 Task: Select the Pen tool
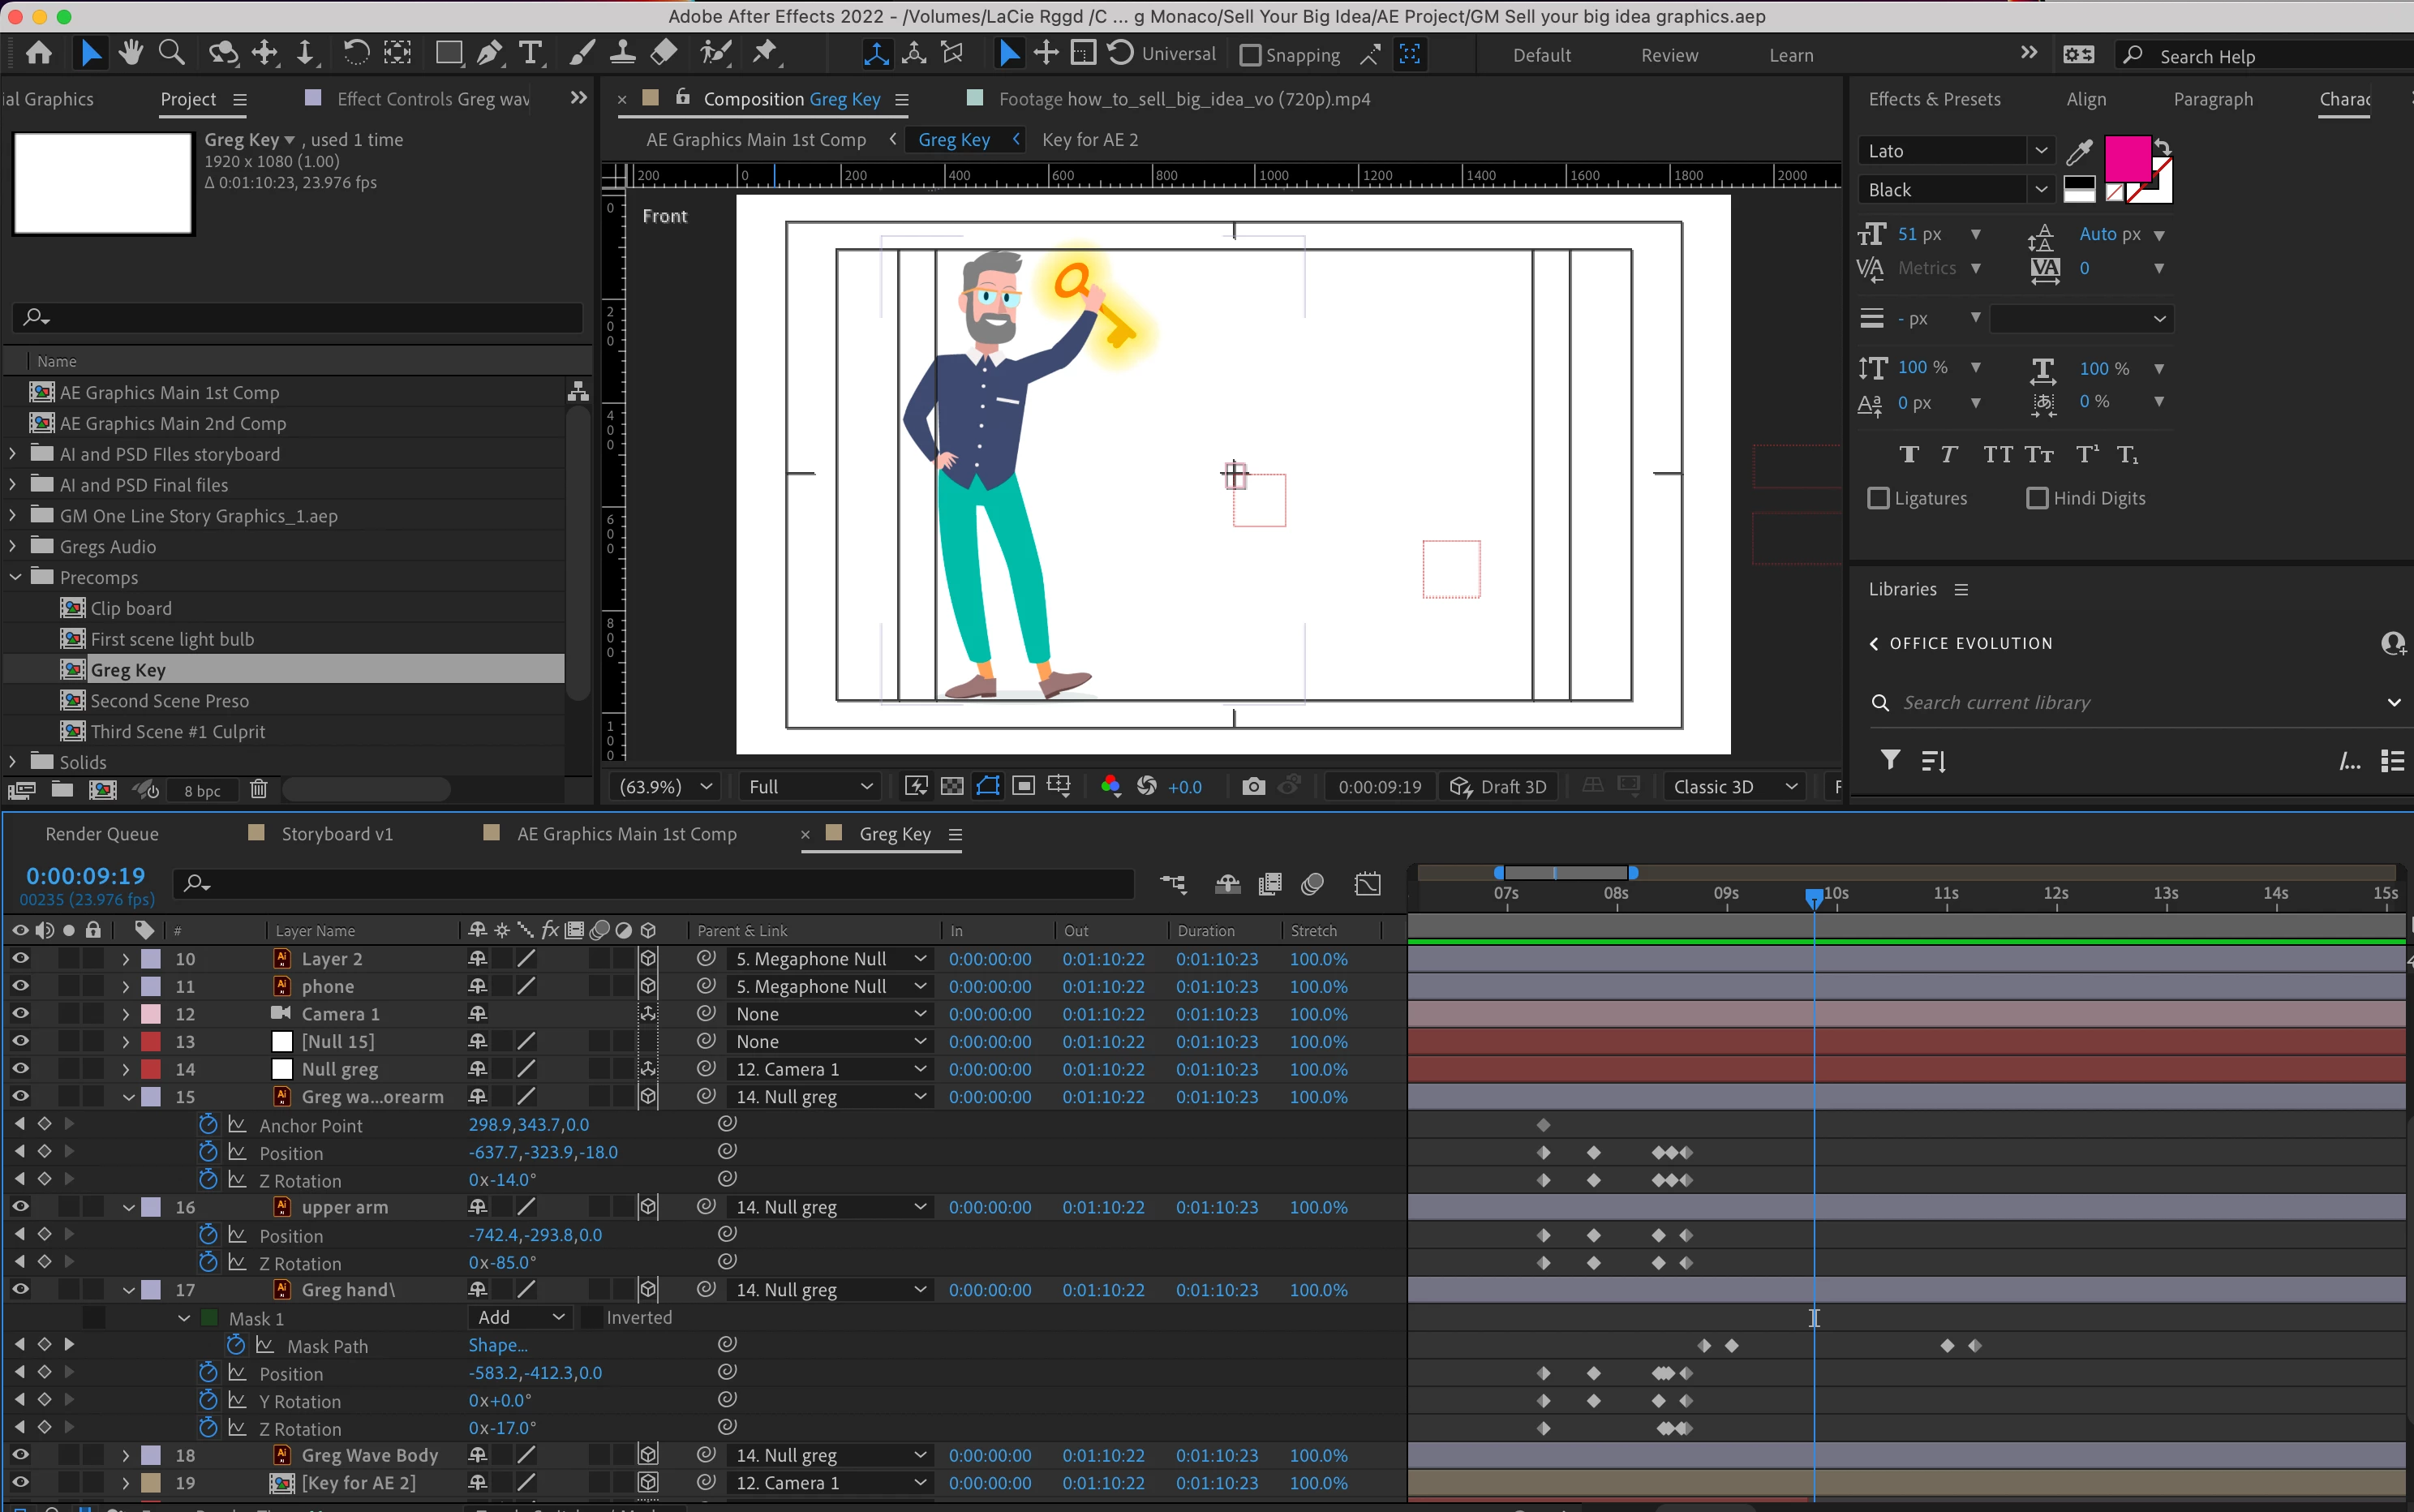click(x=489, y=53)
